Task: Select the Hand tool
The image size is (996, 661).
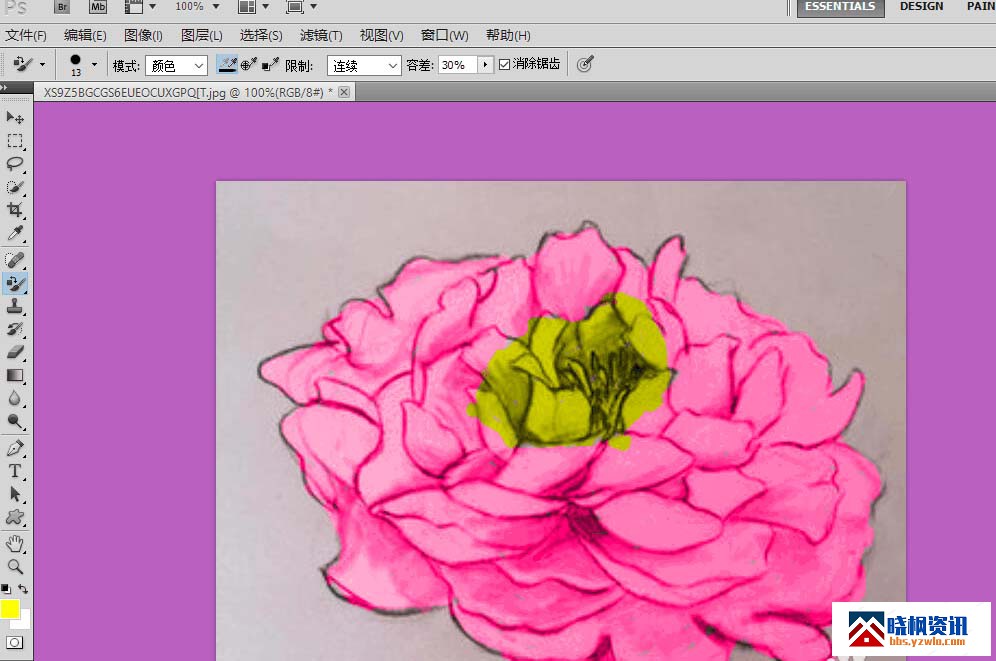Action: 15,544
